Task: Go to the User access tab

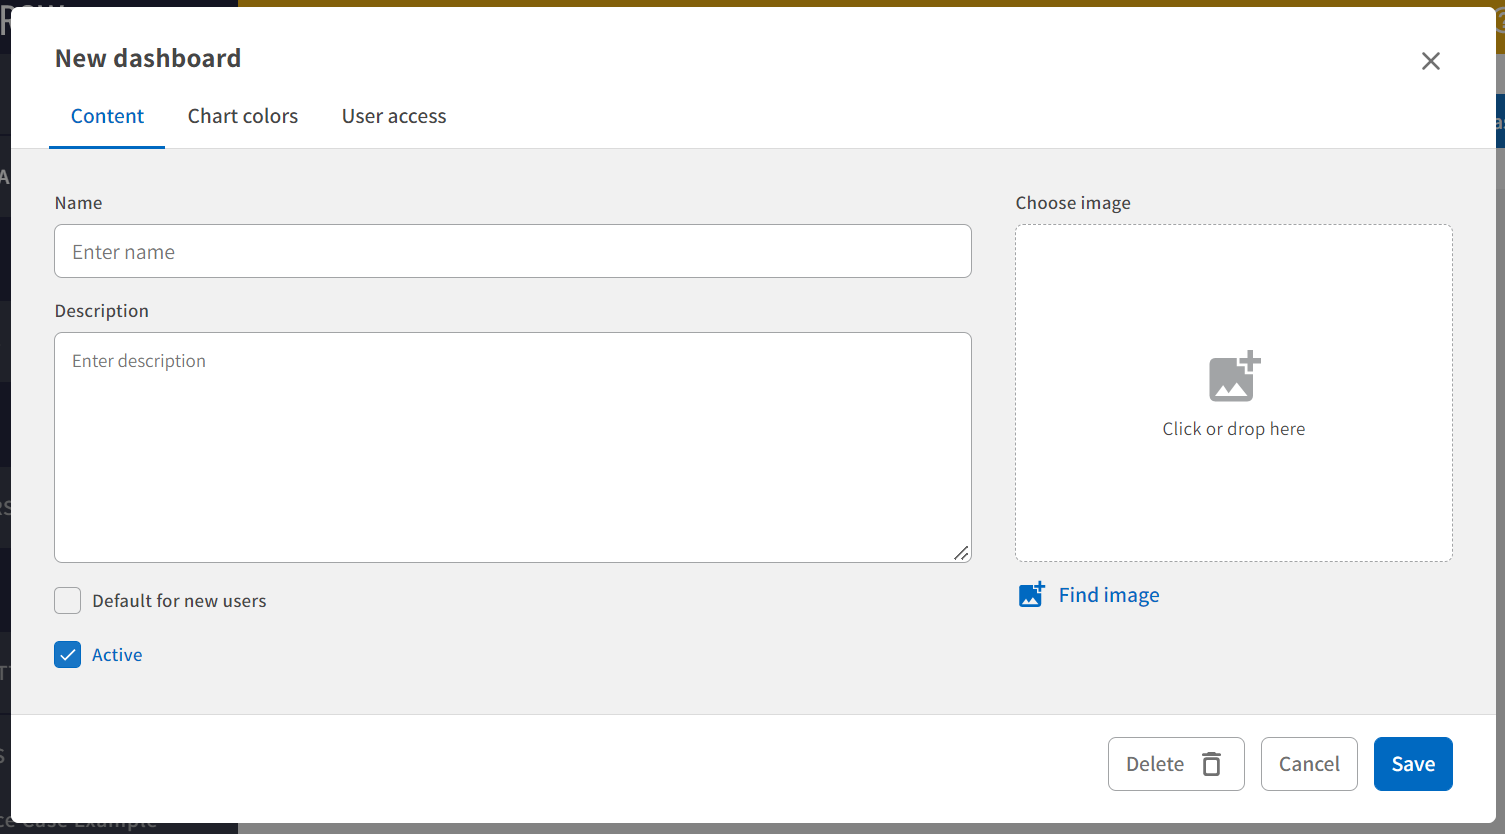Action: coord(394,116)
